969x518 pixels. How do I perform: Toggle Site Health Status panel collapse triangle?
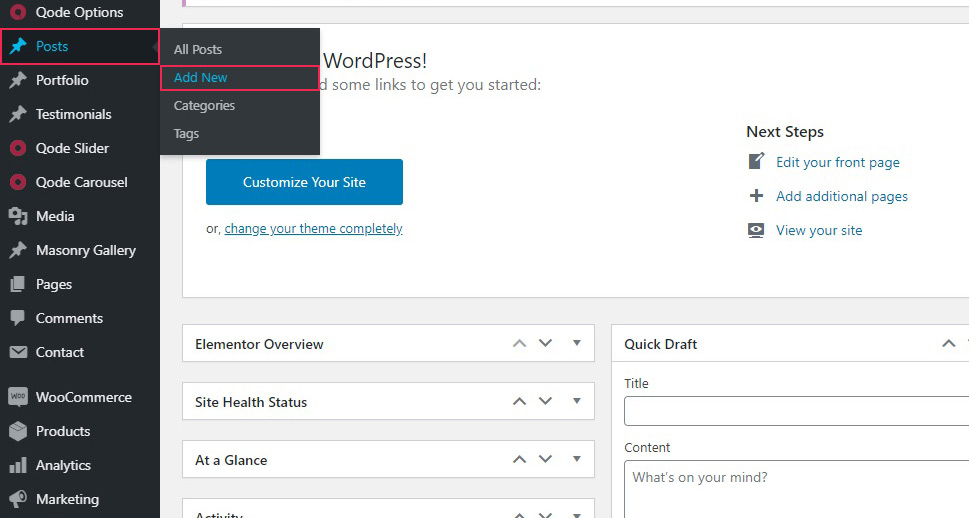[x=577, y=401]
